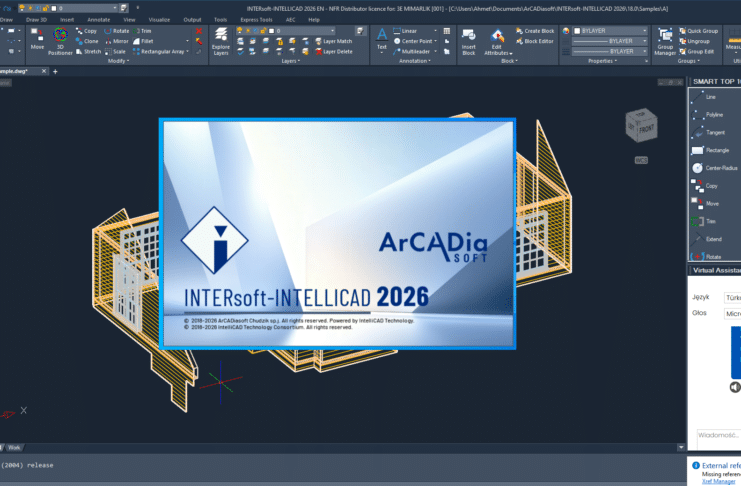Expand the Rectangular Array dropdown

click(186, 51)
